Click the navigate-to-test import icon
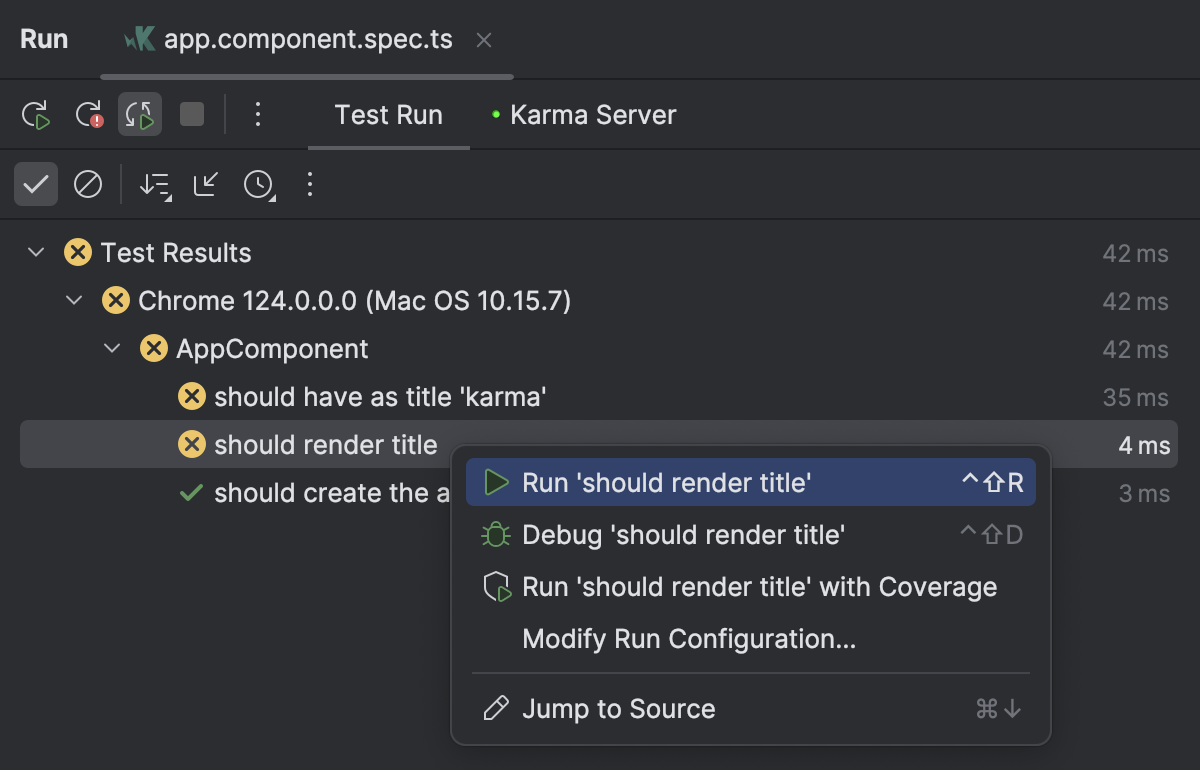 pos(204,184)
